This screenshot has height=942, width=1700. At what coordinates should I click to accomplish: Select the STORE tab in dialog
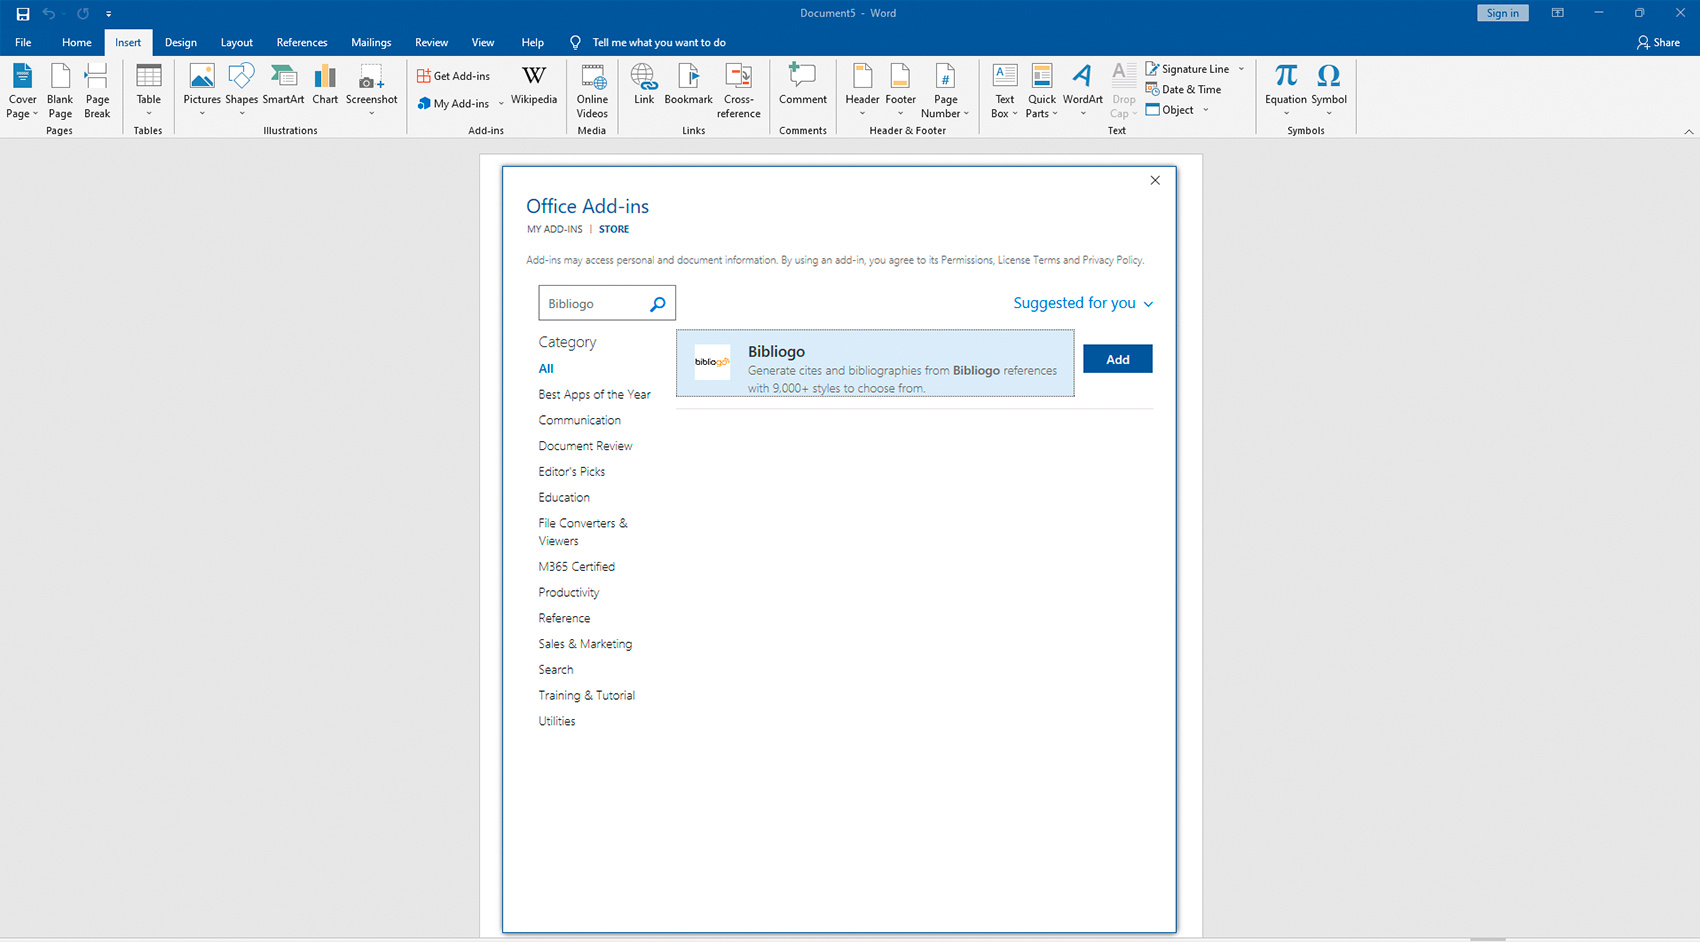614,230
